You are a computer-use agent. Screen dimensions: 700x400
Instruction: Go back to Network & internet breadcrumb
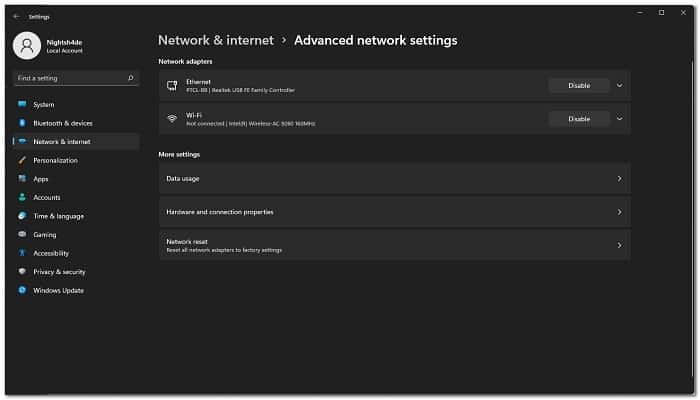coord(216,40)
